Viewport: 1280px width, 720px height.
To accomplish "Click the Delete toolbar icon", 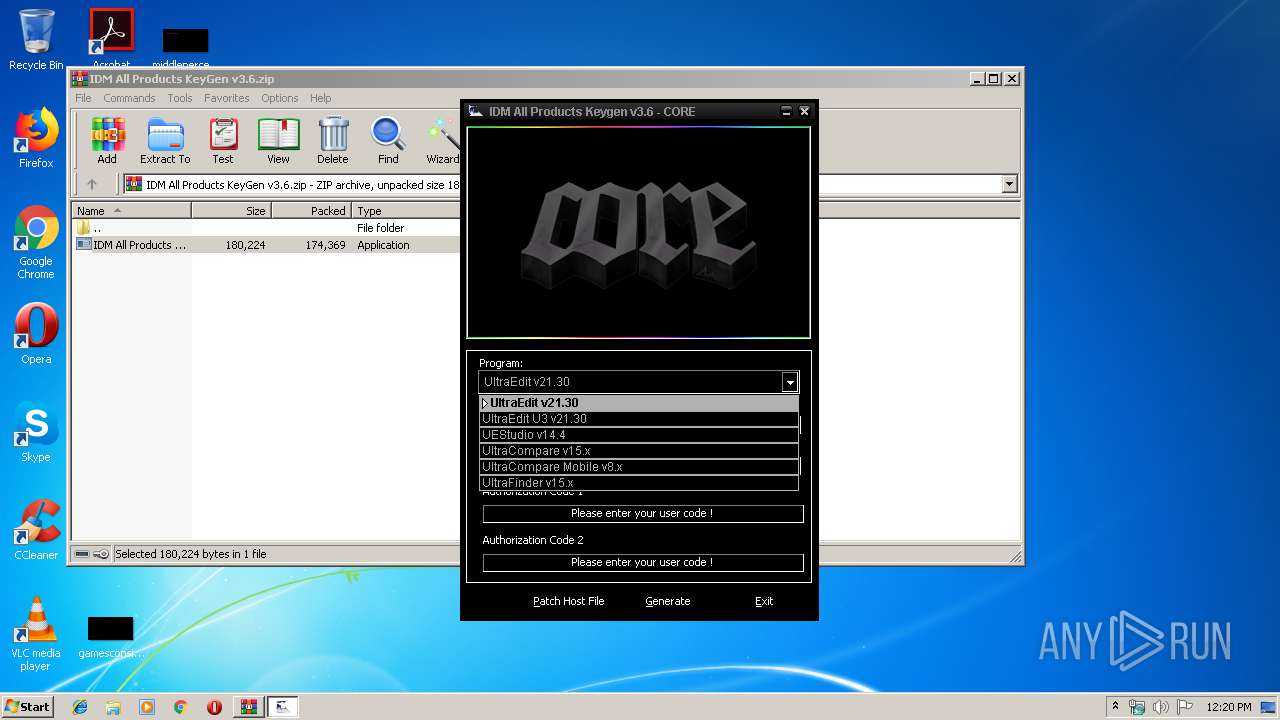I will pos(333,140).
